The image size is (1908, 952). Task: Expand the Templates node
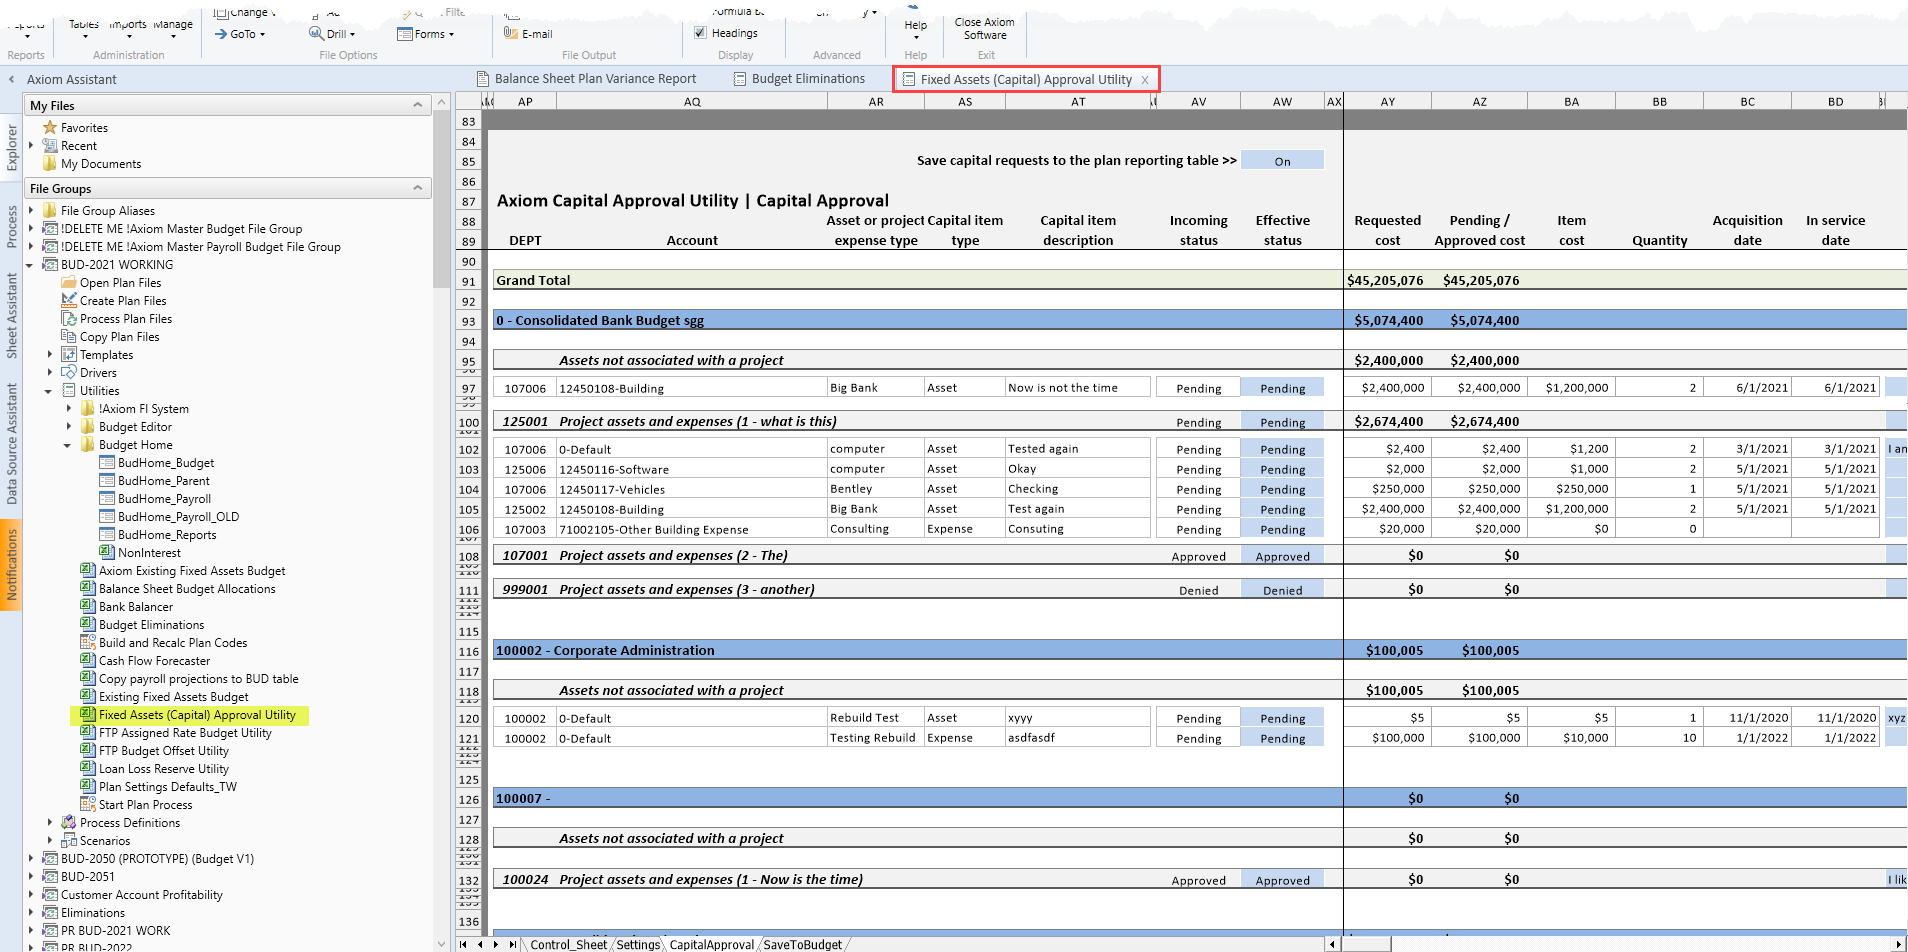tap(50, 355)
